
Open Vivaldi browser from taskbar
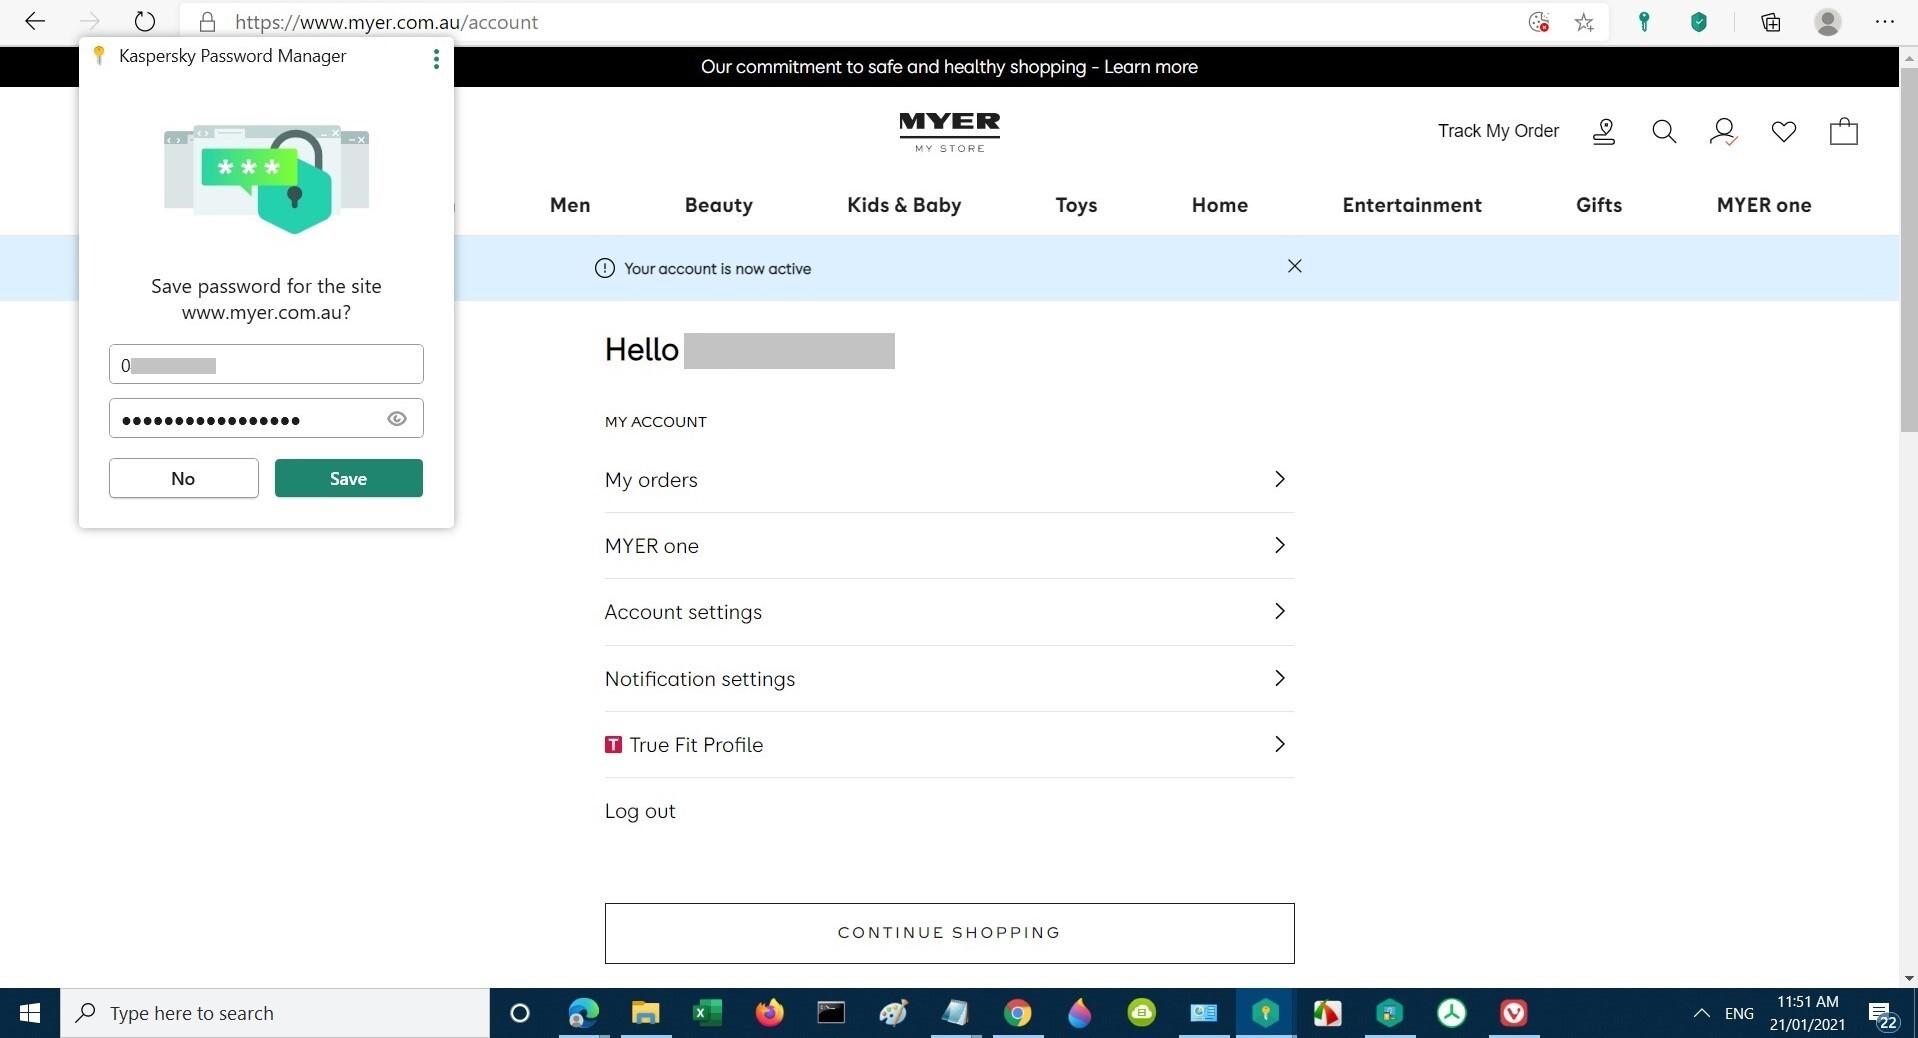[x=1513, y=1013]
